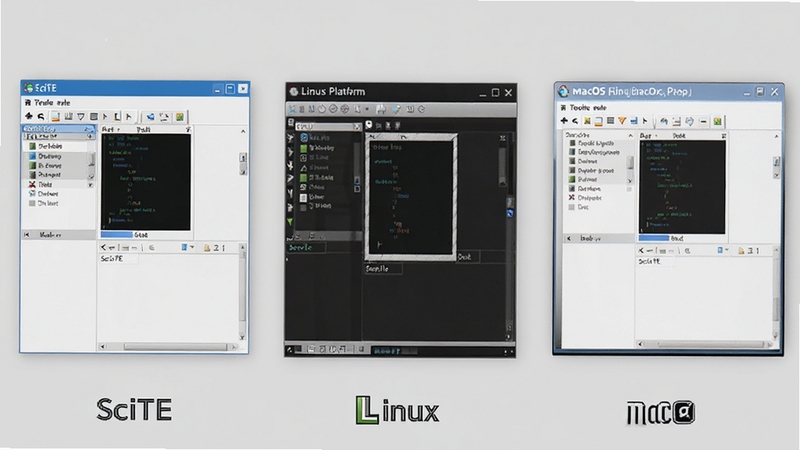Viewport: 800px width, 450px height.
Task: Toggle the small gray checkbox beside MacOS side list
Action: point(629,189)
